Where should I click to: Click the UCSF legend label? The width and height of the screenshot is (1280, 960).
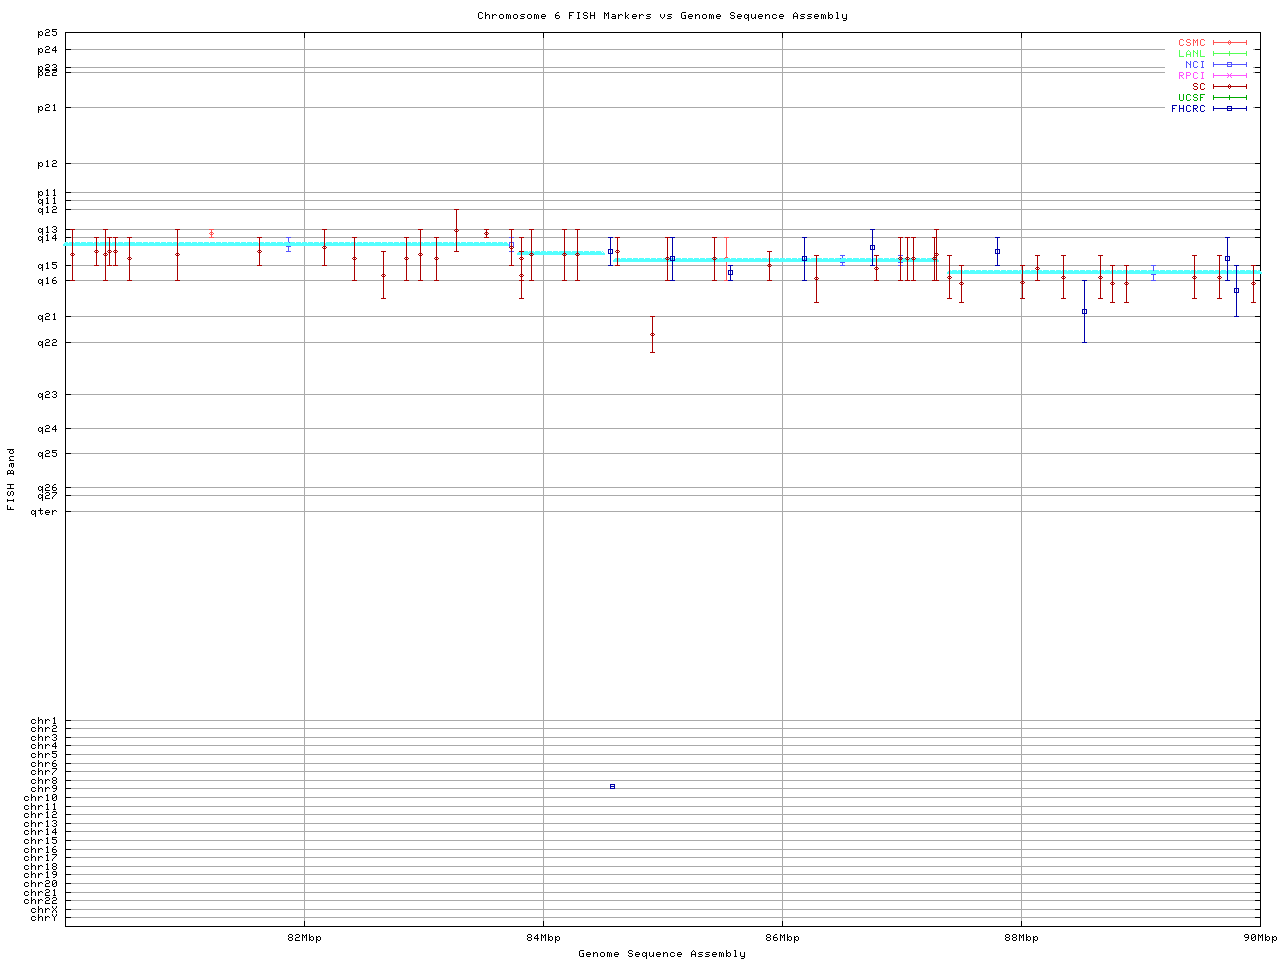coord(1191,97)
